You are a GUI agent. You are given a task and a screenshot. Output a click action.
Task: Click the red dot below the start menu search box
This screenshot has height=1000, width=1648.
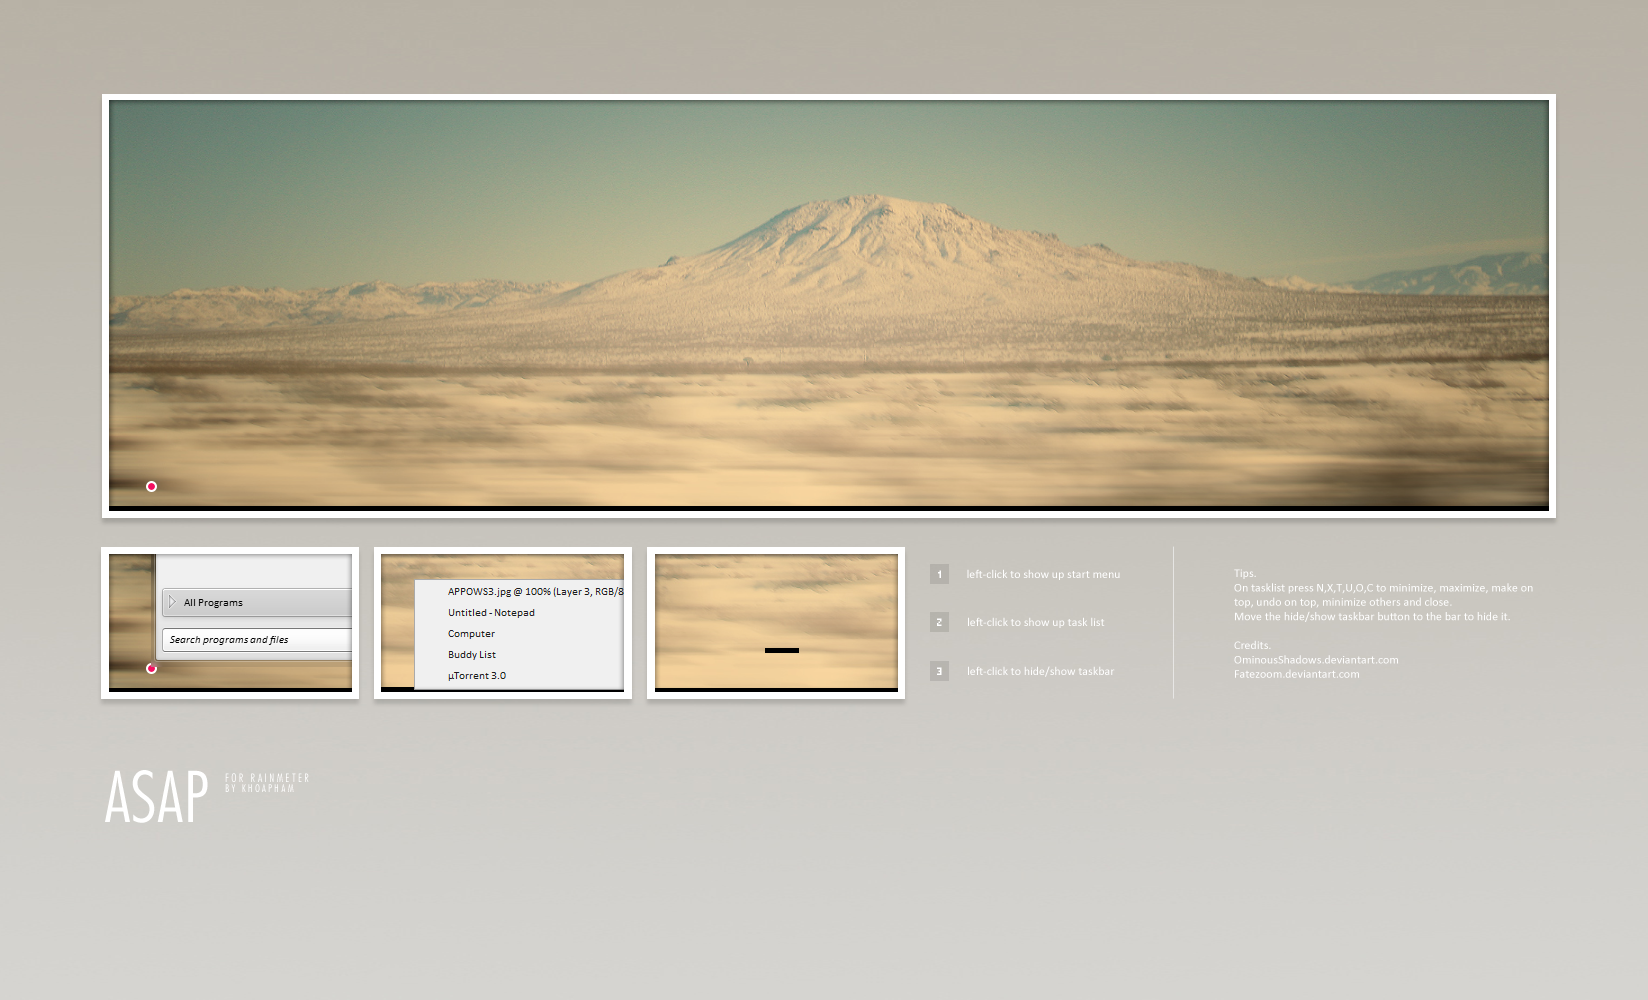[151, 668]
